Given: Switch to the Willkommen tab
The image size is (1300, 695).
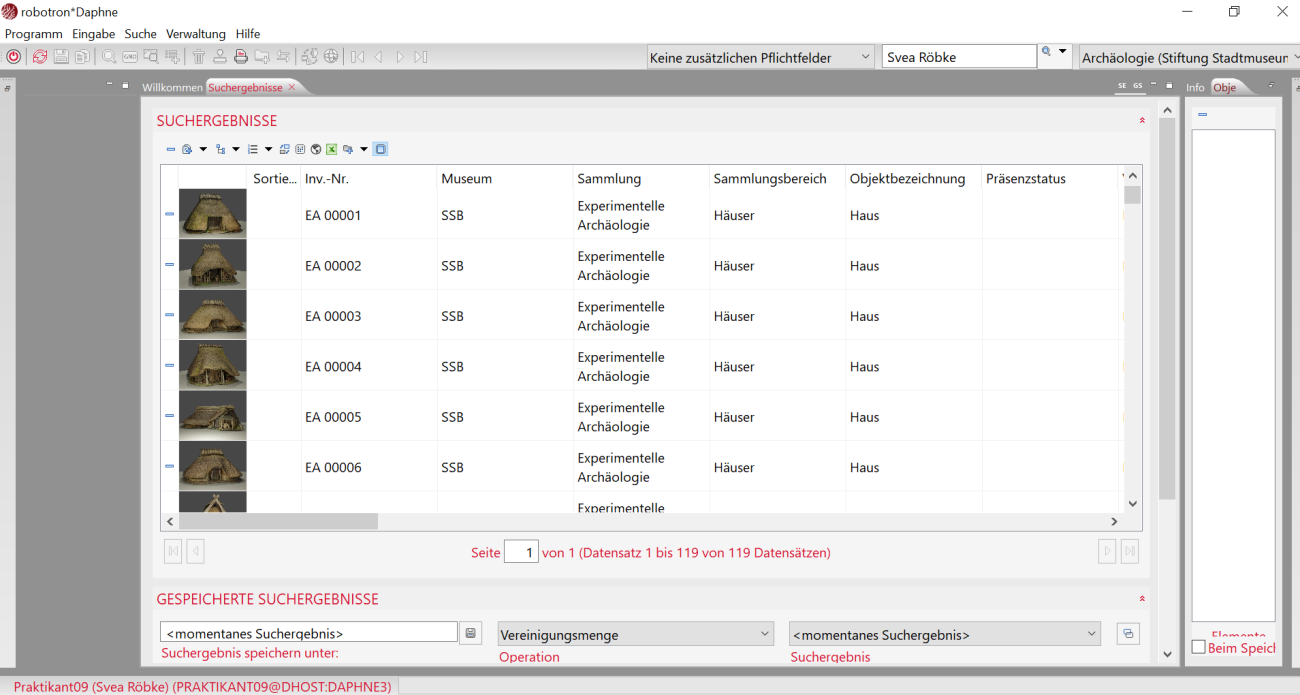Looking at the screenshot, I should pos(172,88).
